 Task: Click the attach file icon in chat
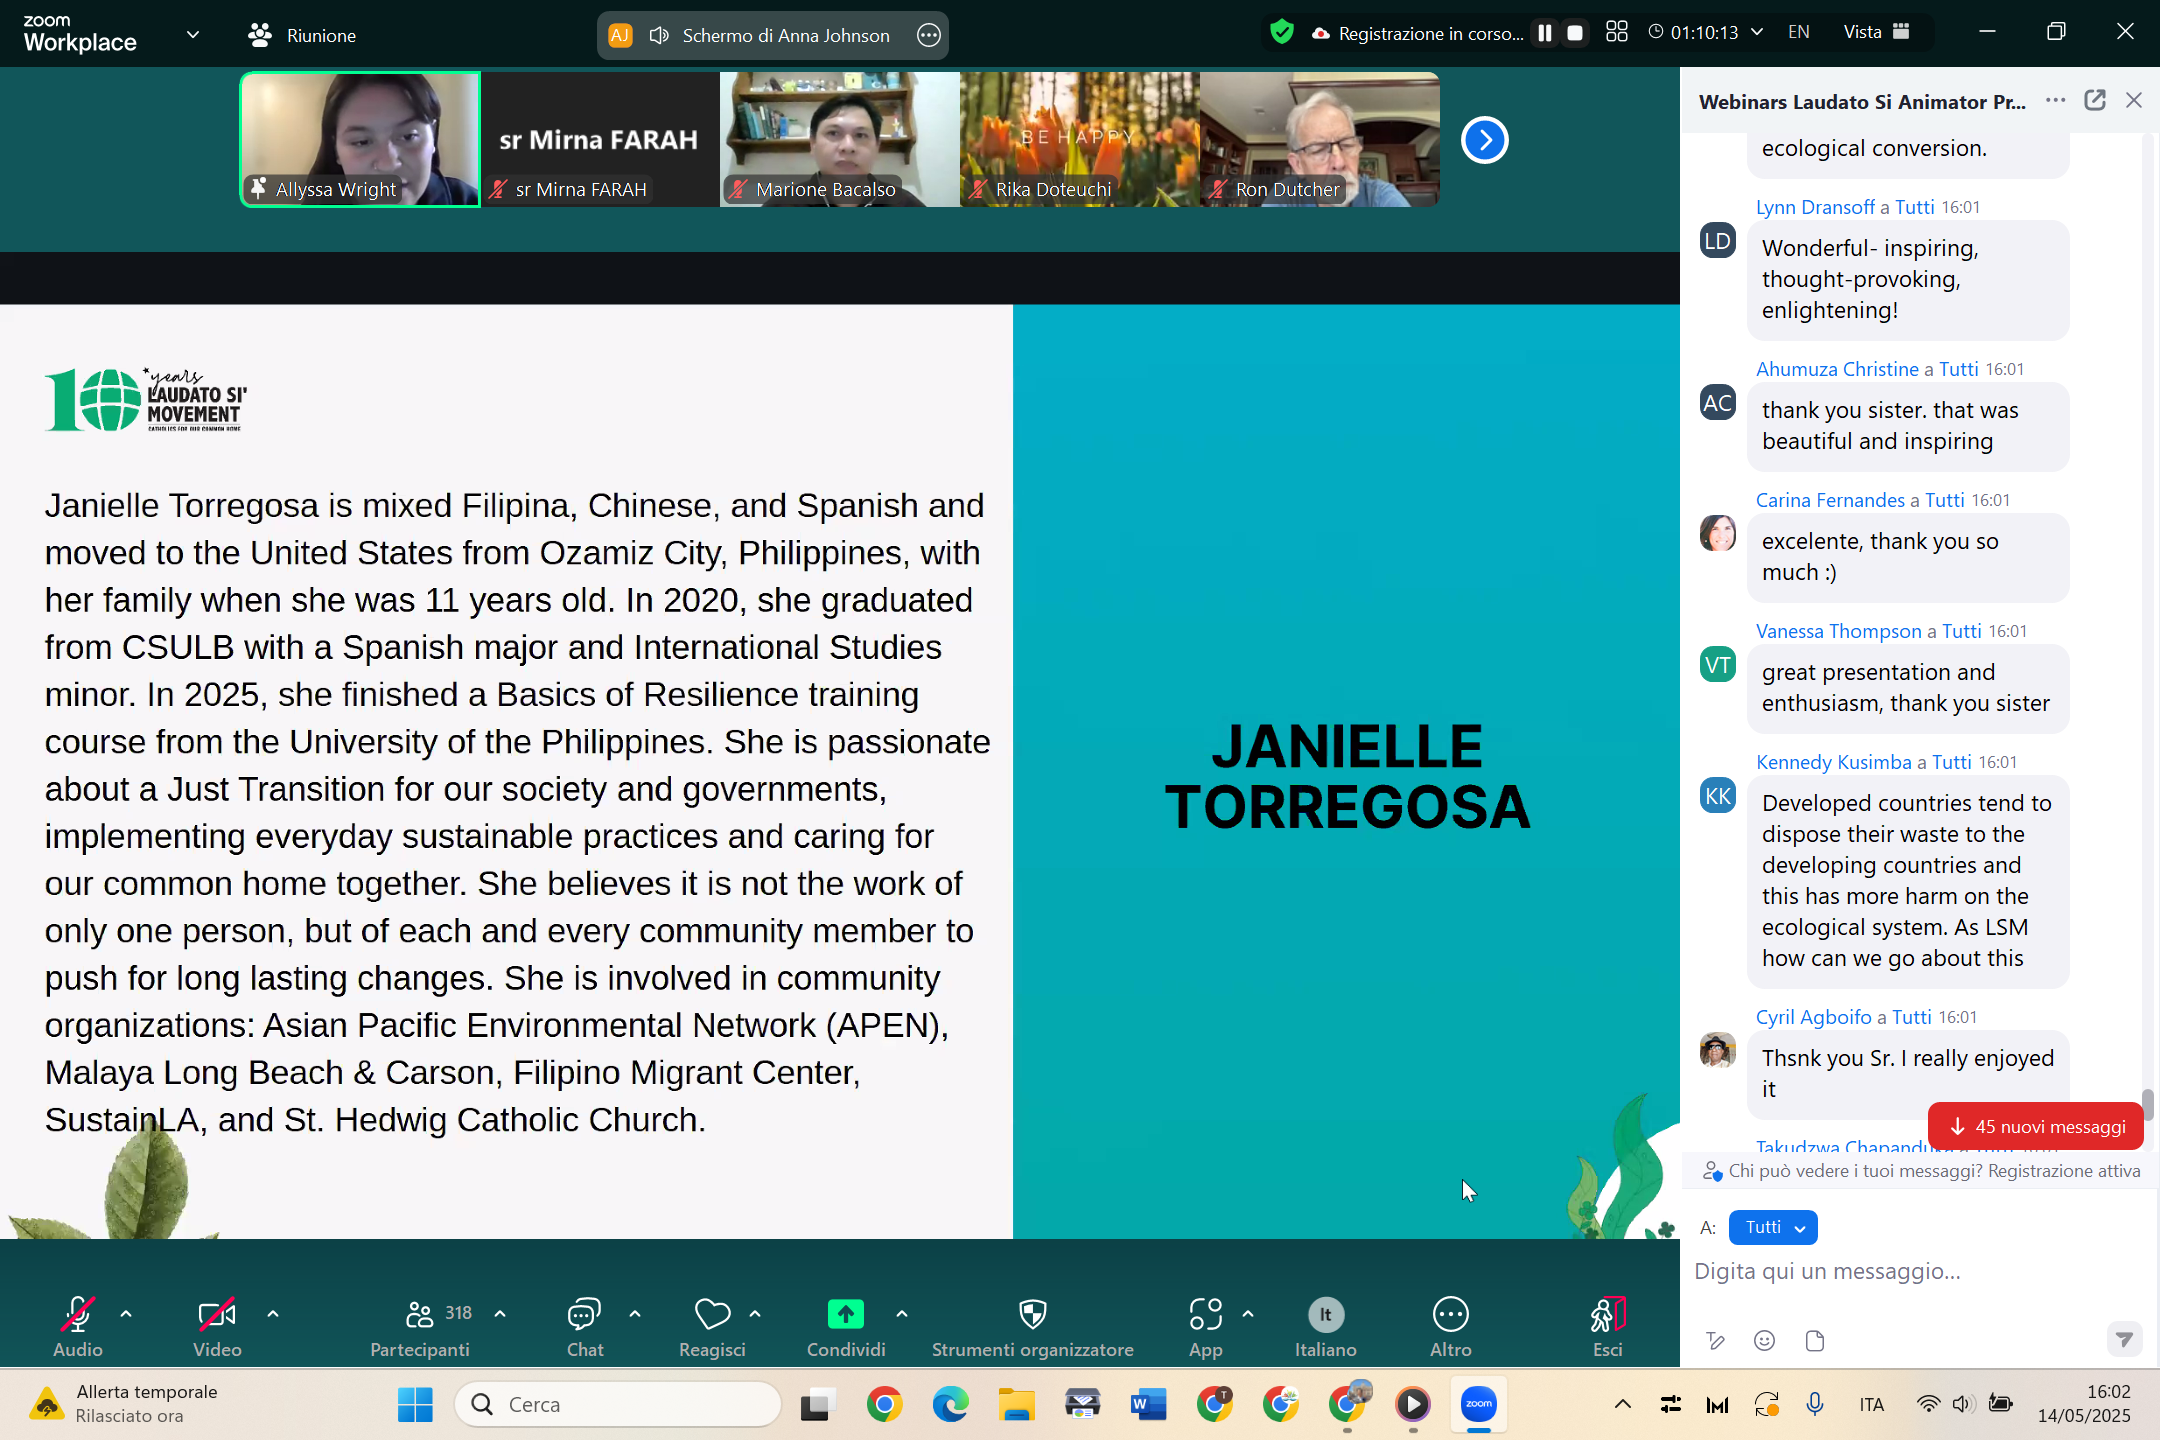(x=1815, y=1341)
